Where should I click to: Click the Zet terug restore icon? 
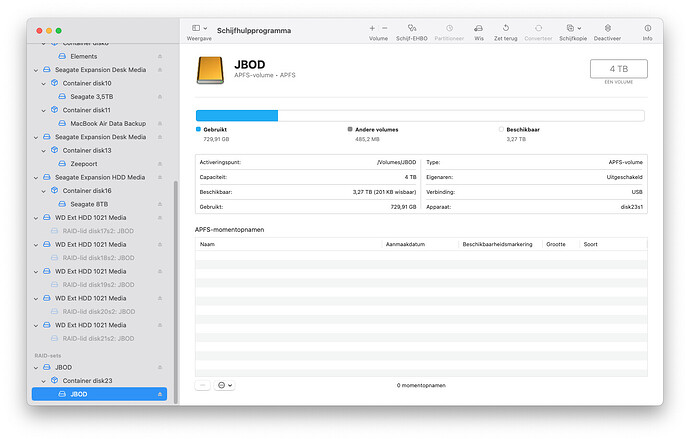click(505, 28)
